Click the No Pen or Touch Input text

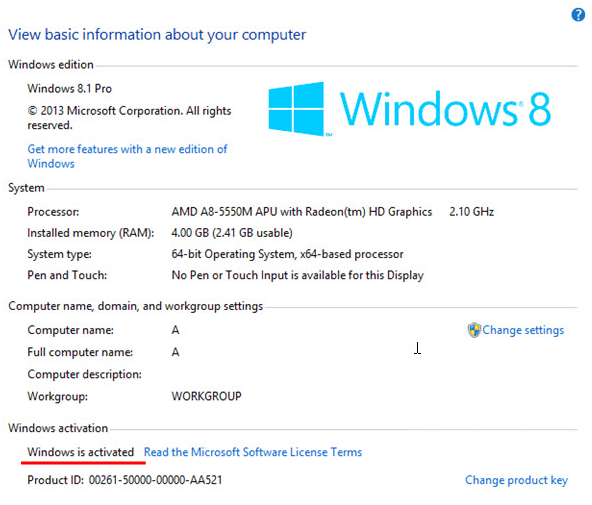point(298,276)
